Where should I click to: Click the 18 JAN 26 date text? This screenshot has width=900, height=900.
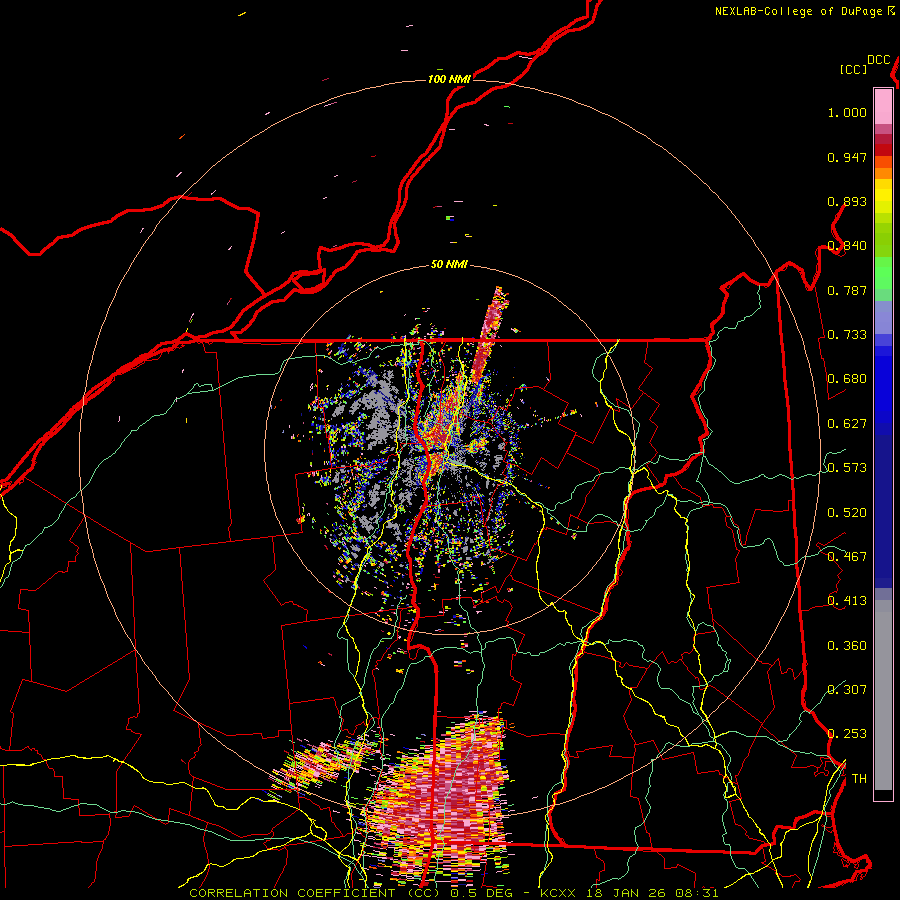624,893
